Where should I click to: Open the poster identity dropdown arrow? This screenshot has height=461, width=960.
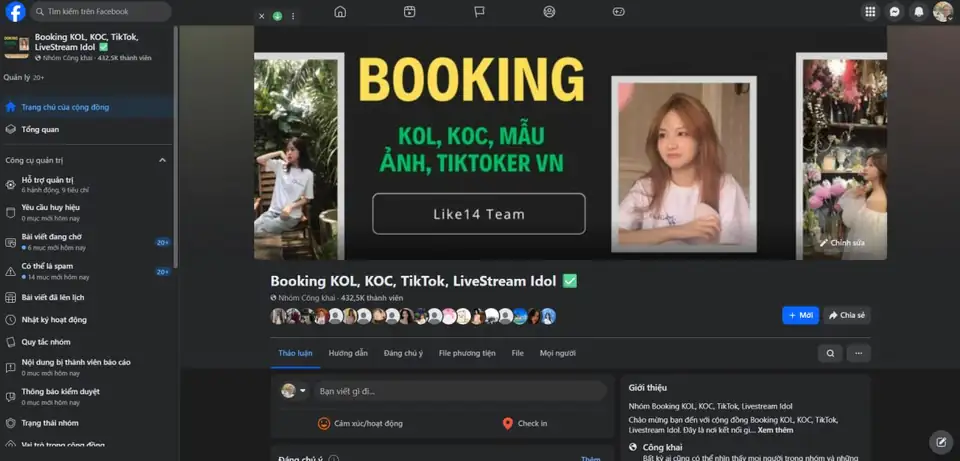point(302,391)
